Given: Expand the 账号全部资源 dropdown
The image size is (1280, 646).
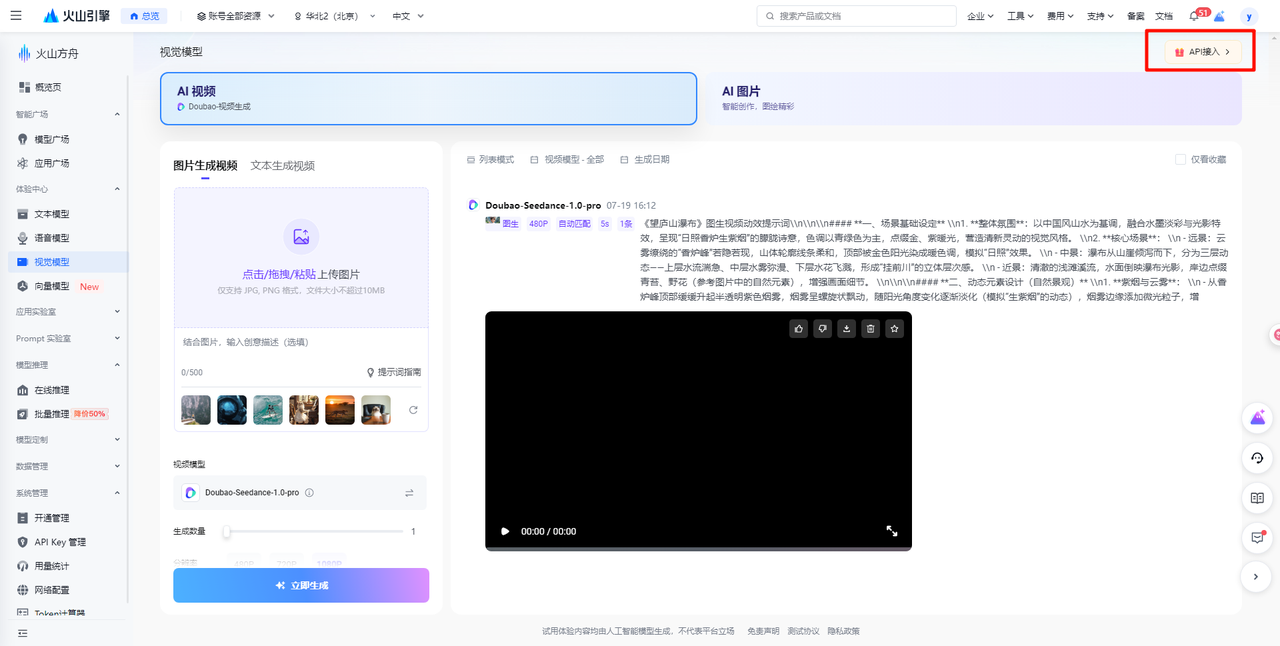Looking at the screenshot, I should [x=236, y=16].
